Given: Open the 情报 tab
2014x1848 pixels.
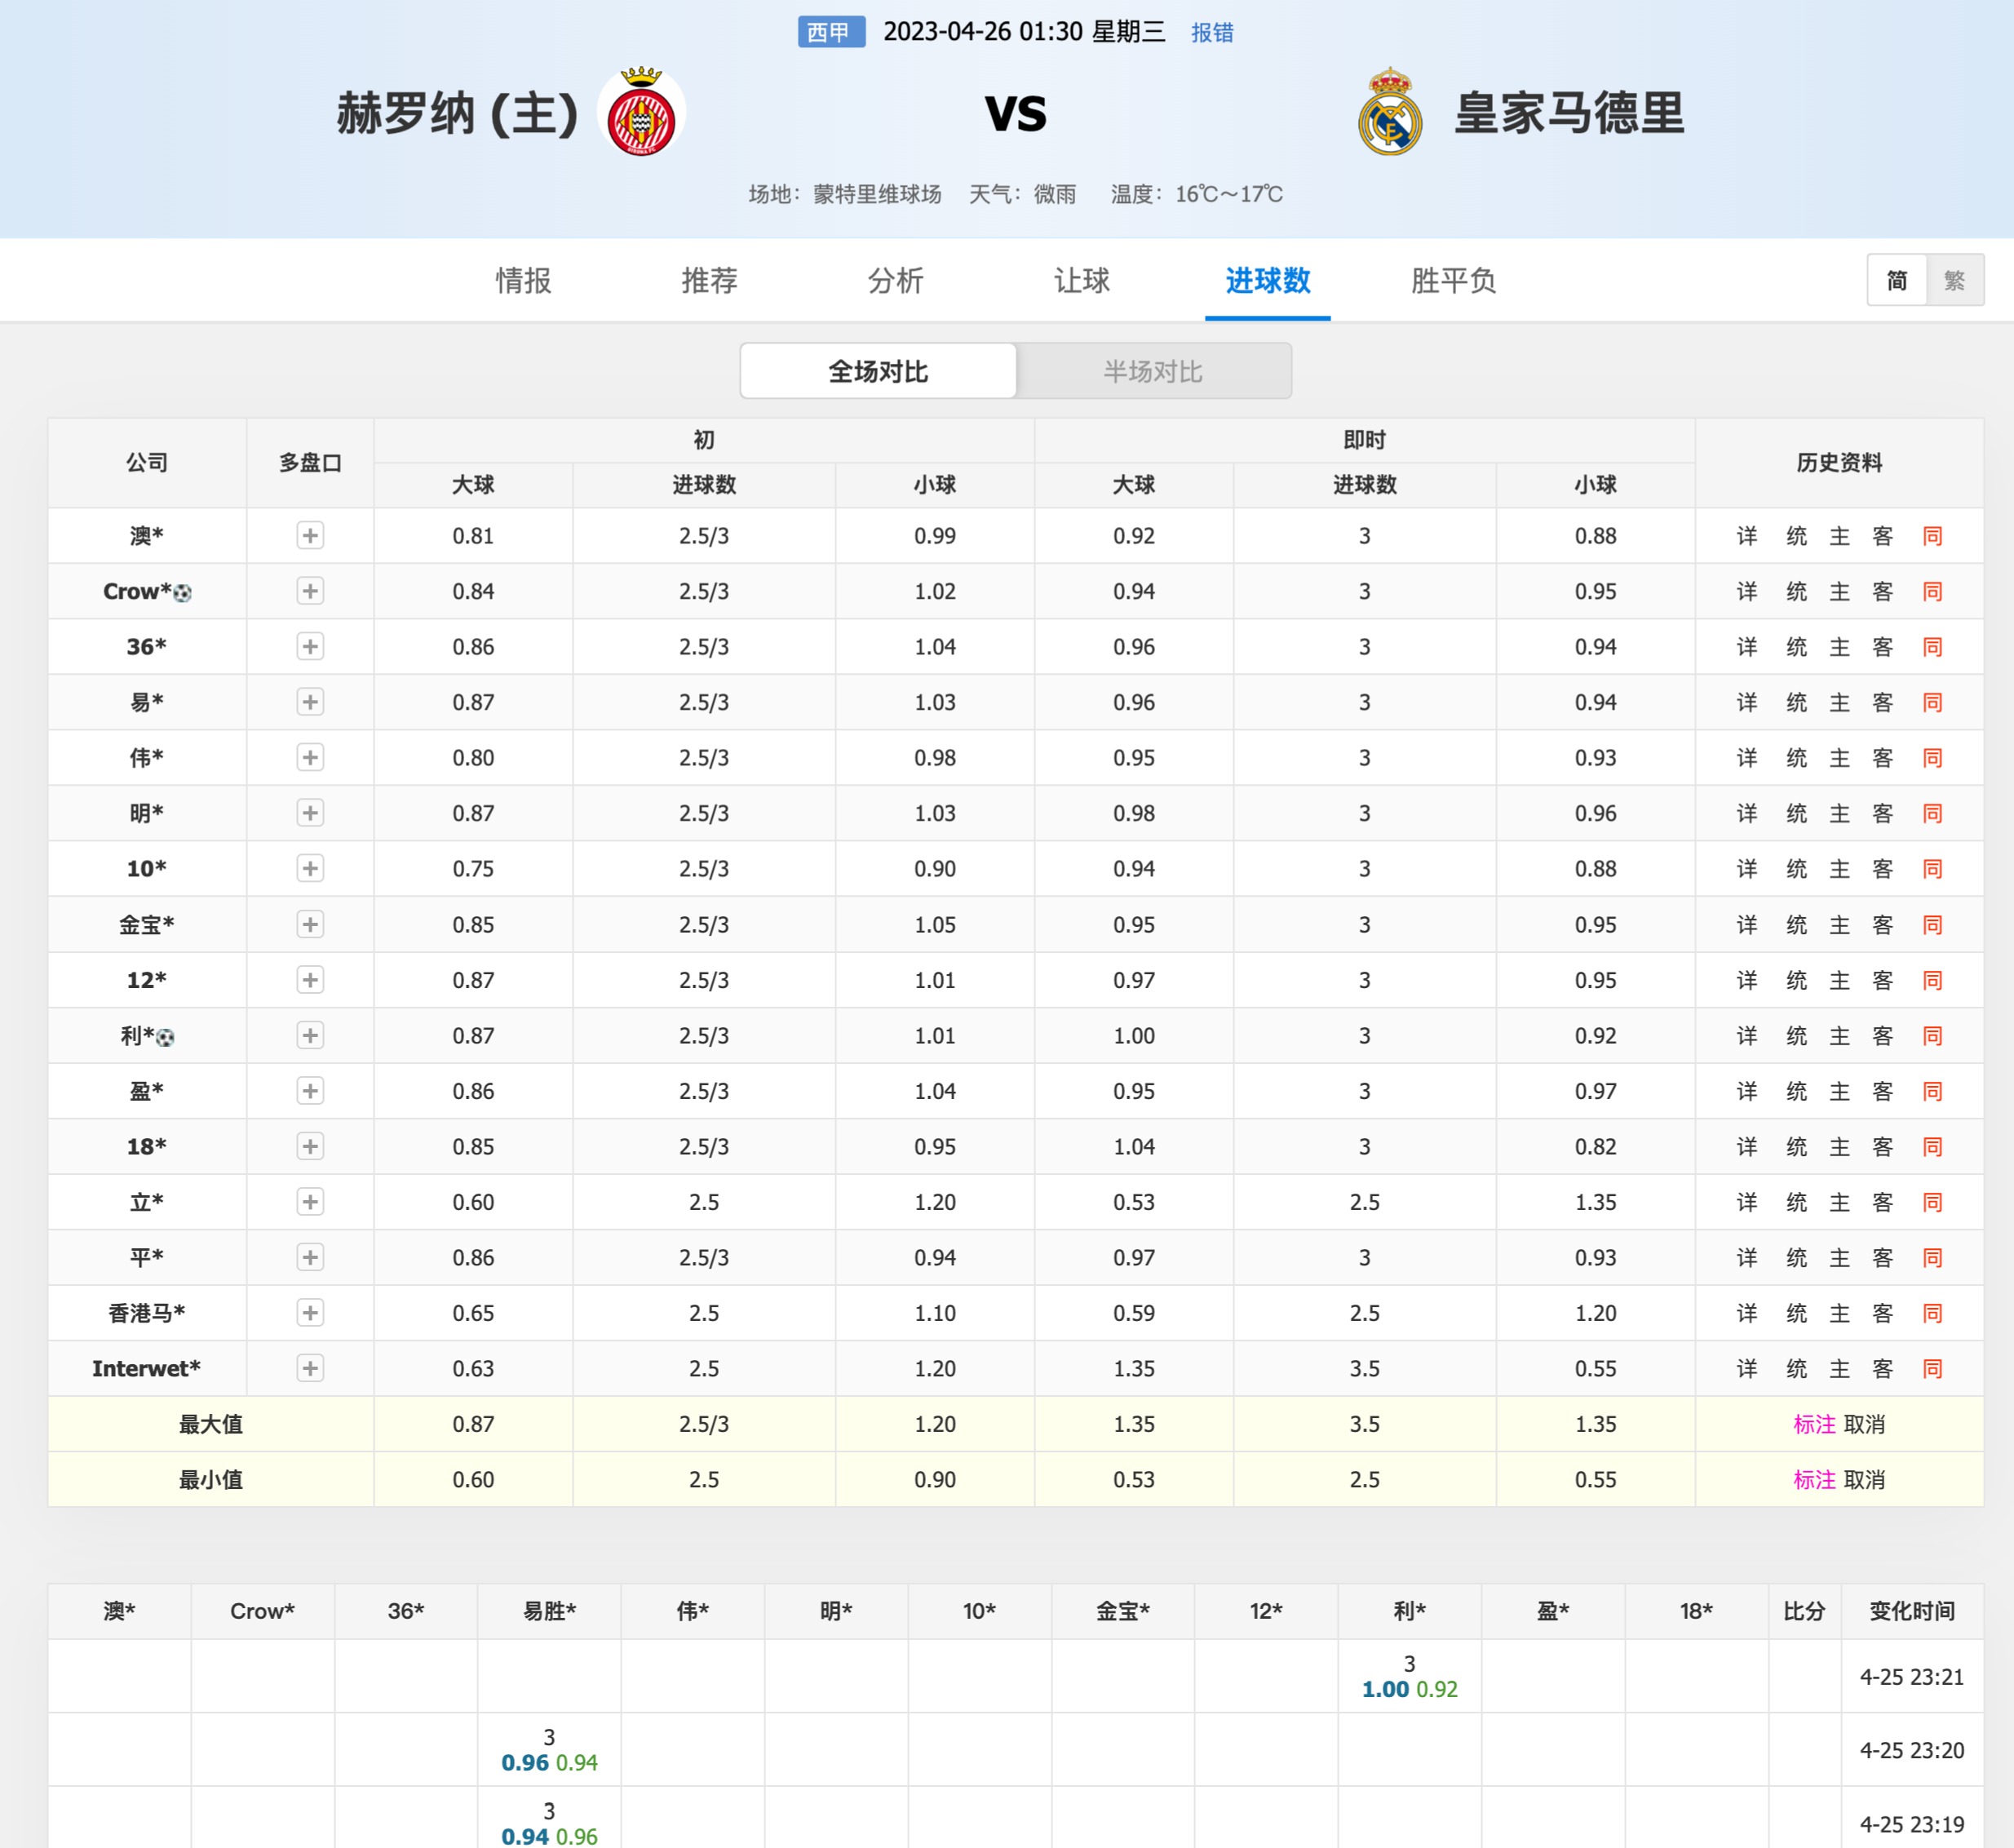Looking at the screenshot, I should [523, 281].
